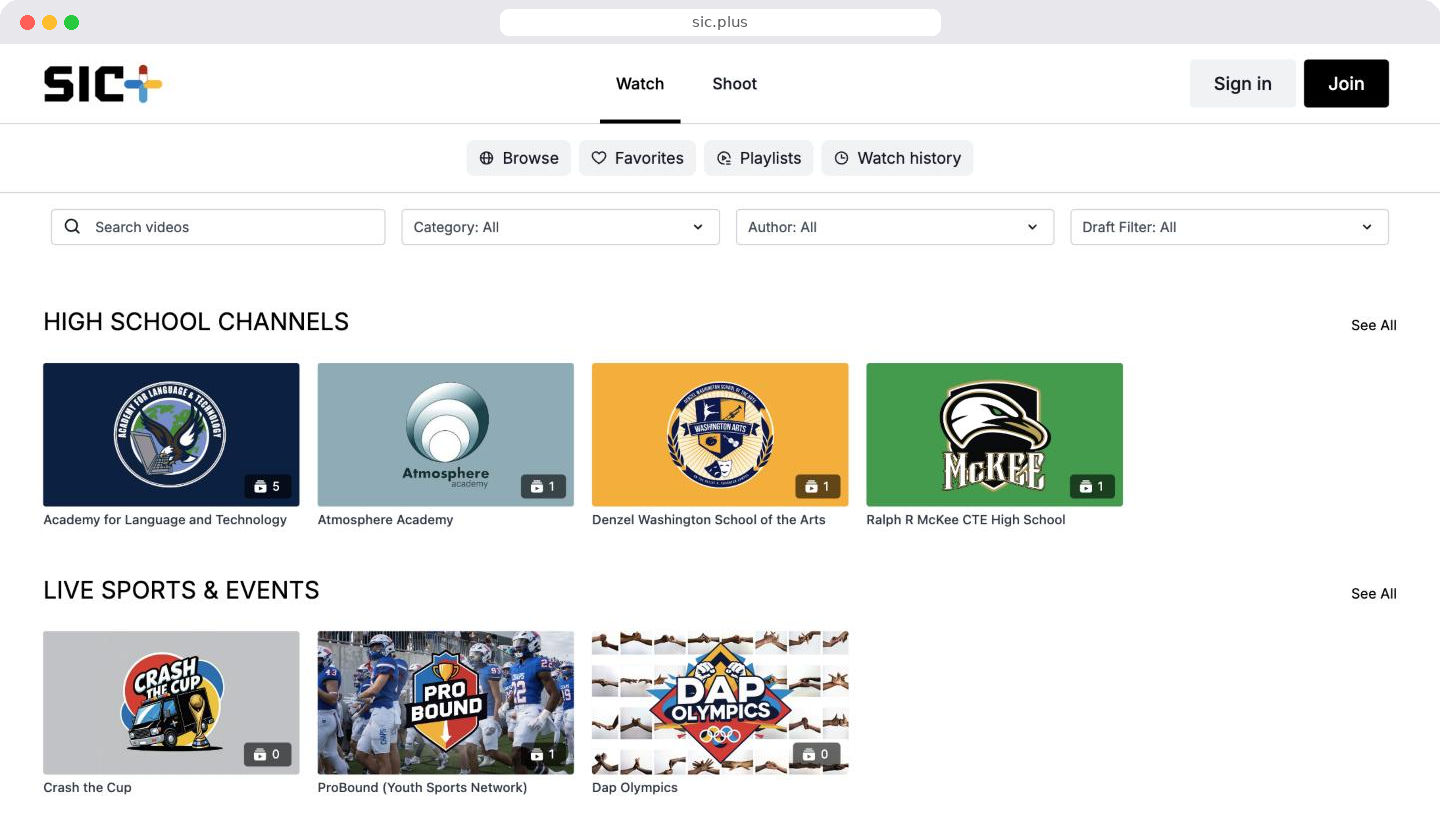
Task: Click the video count badge on Denzel Washington School
Action: point(818,487)
